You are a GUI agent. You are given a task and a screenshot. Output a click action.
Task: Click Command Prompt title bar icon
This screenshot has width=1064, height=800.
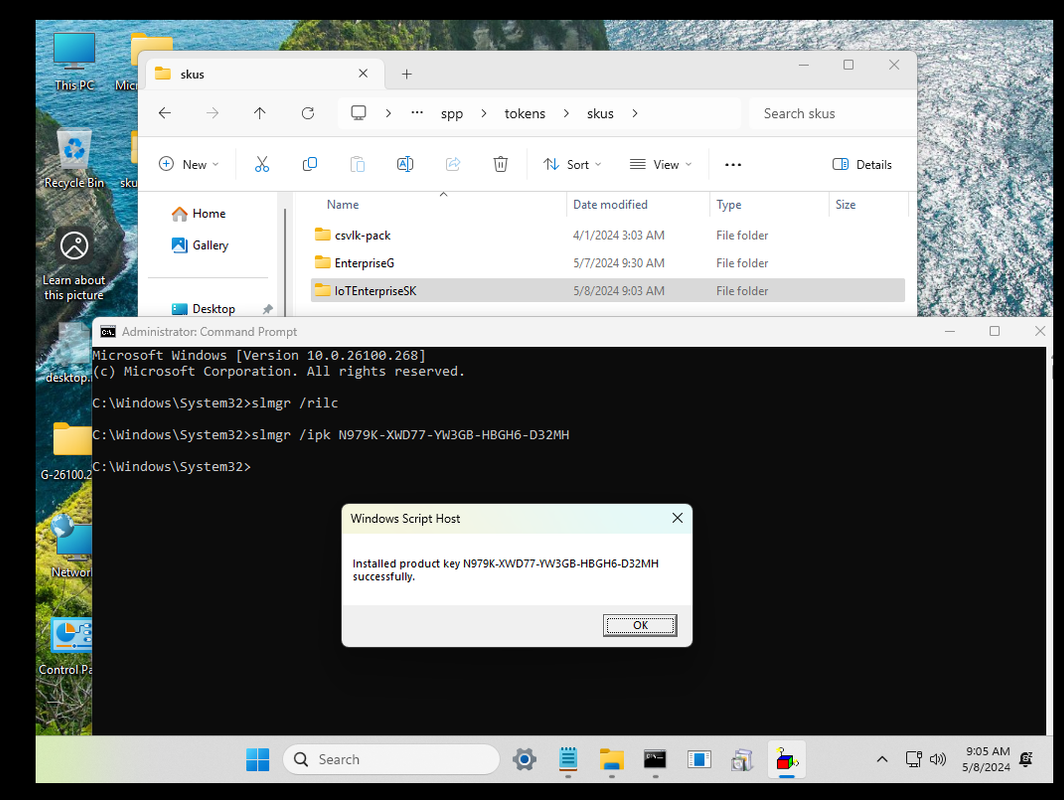pos(107,331)
